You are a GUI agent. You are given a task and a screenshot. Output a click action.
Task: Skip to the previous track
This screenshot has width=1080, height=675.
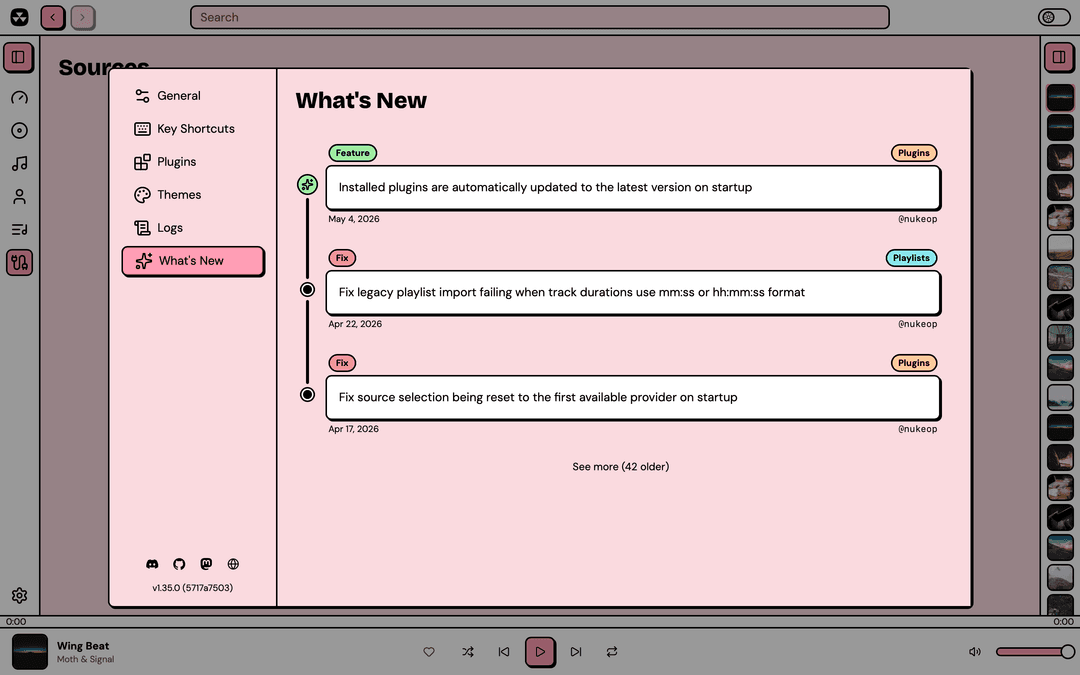(x=503, y=652)
